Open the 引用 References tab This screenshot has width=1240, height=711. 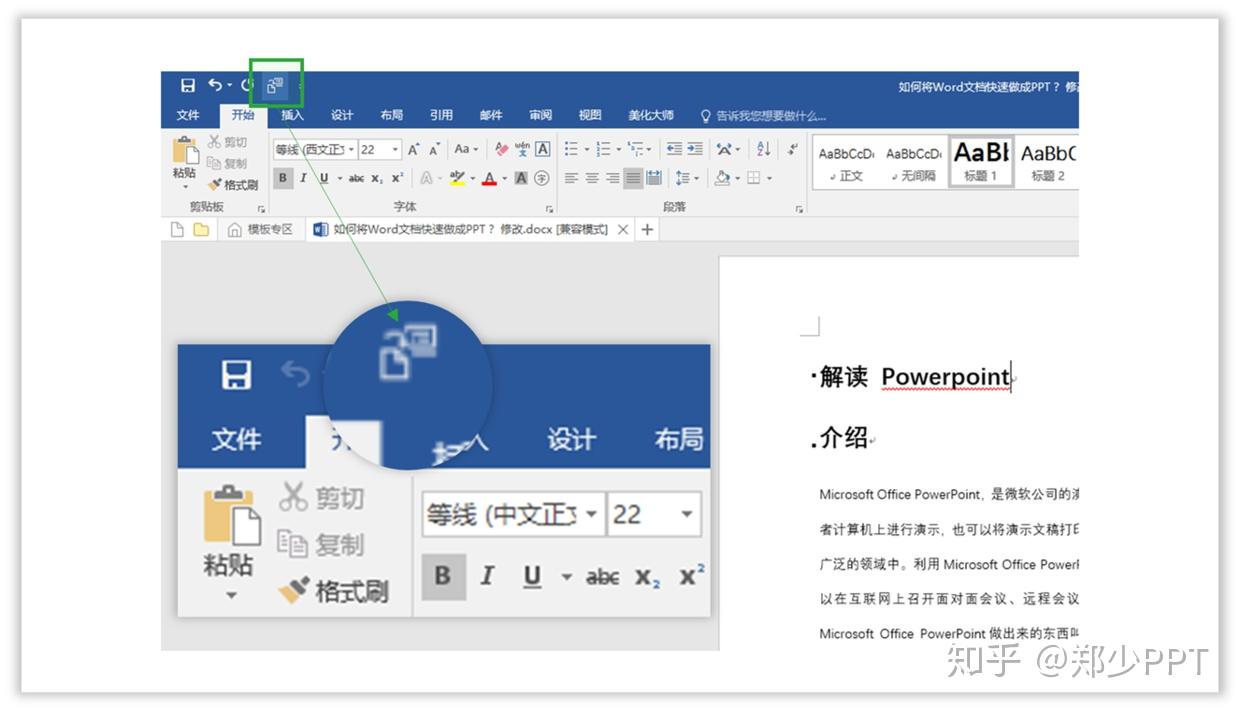[441, 115]
